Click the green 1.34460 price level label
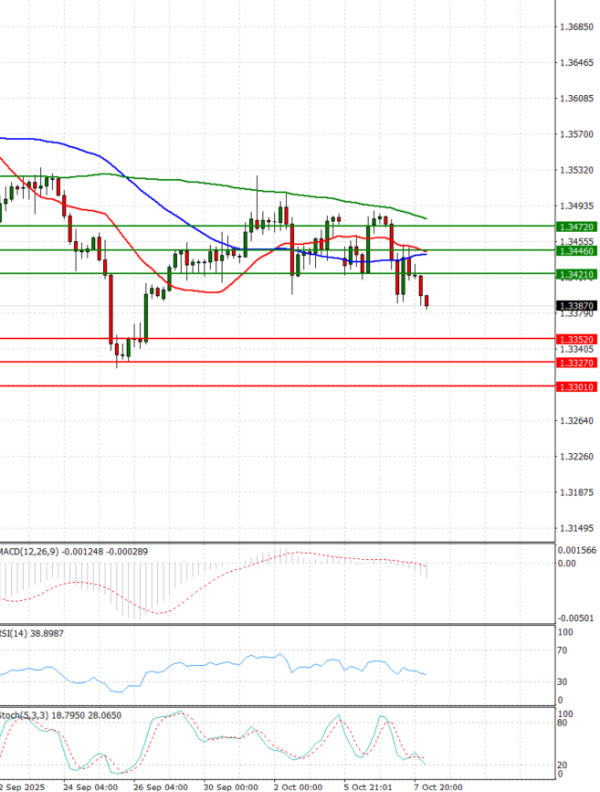 click(577, 251)
